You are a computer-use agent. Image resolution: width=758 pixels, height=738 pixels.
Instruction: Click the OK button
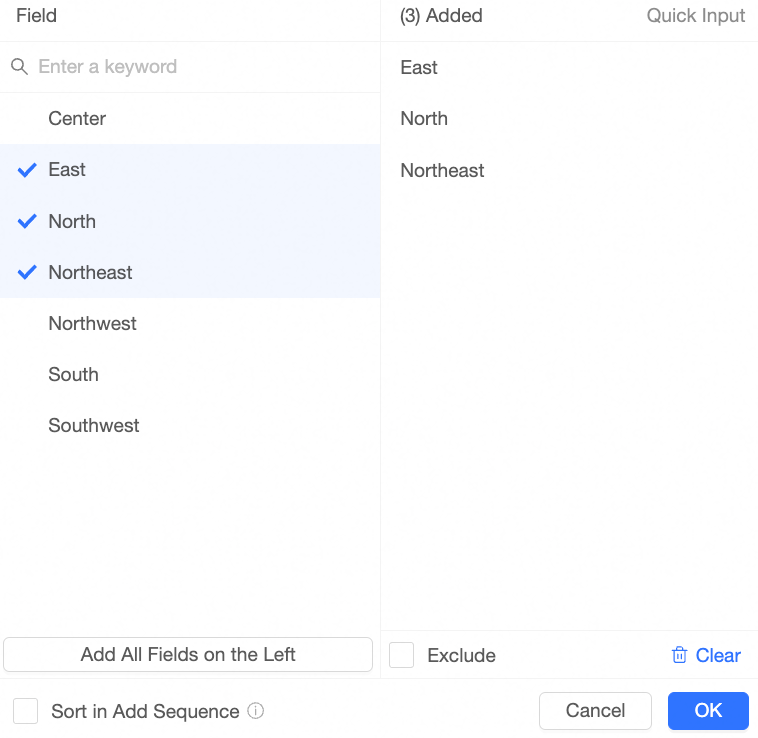click(708, 711)
